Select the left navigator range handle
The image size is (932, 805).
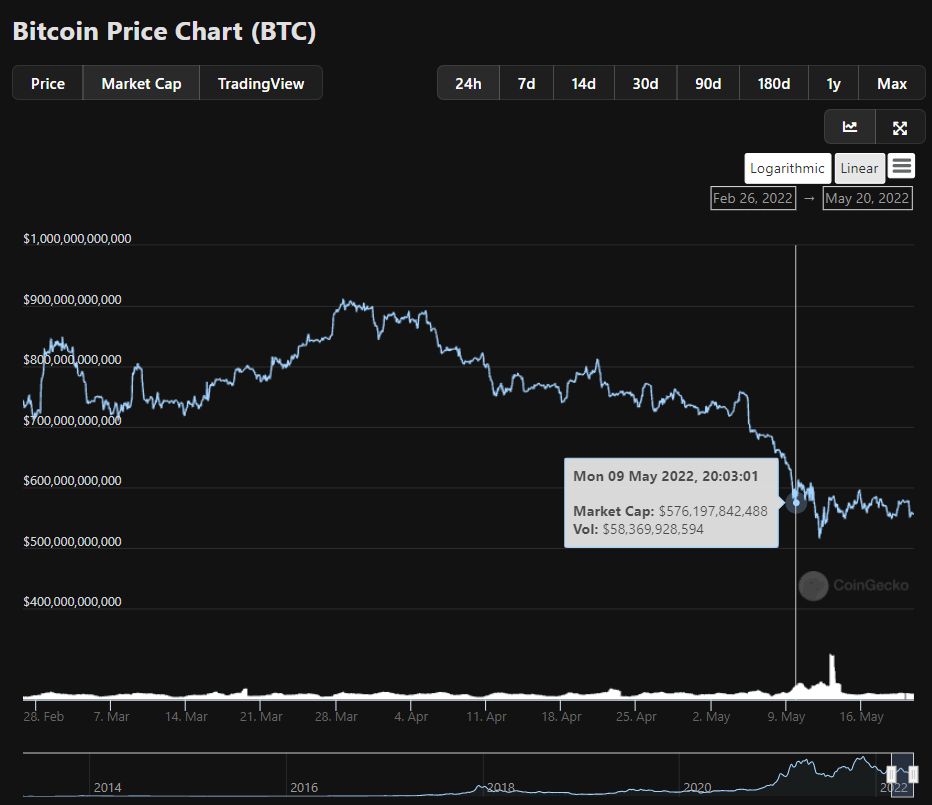pos(892,773)
